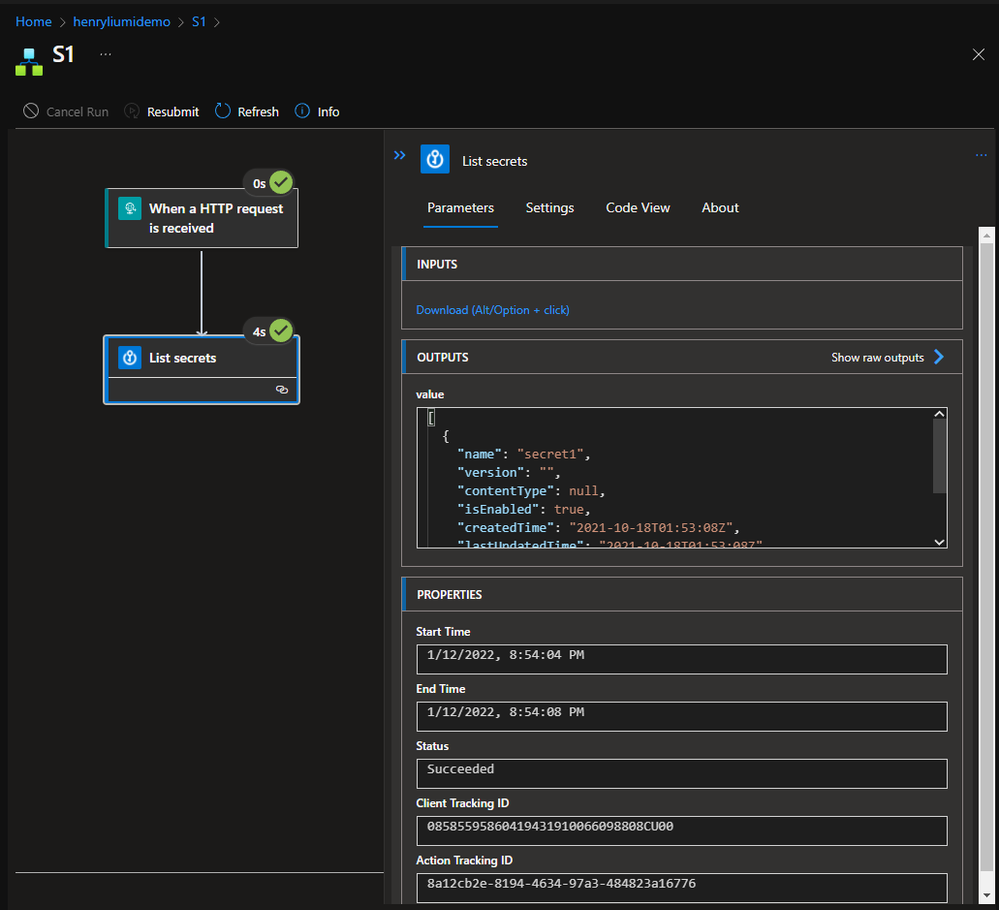Click Show raw outputs

pos(877,358)
